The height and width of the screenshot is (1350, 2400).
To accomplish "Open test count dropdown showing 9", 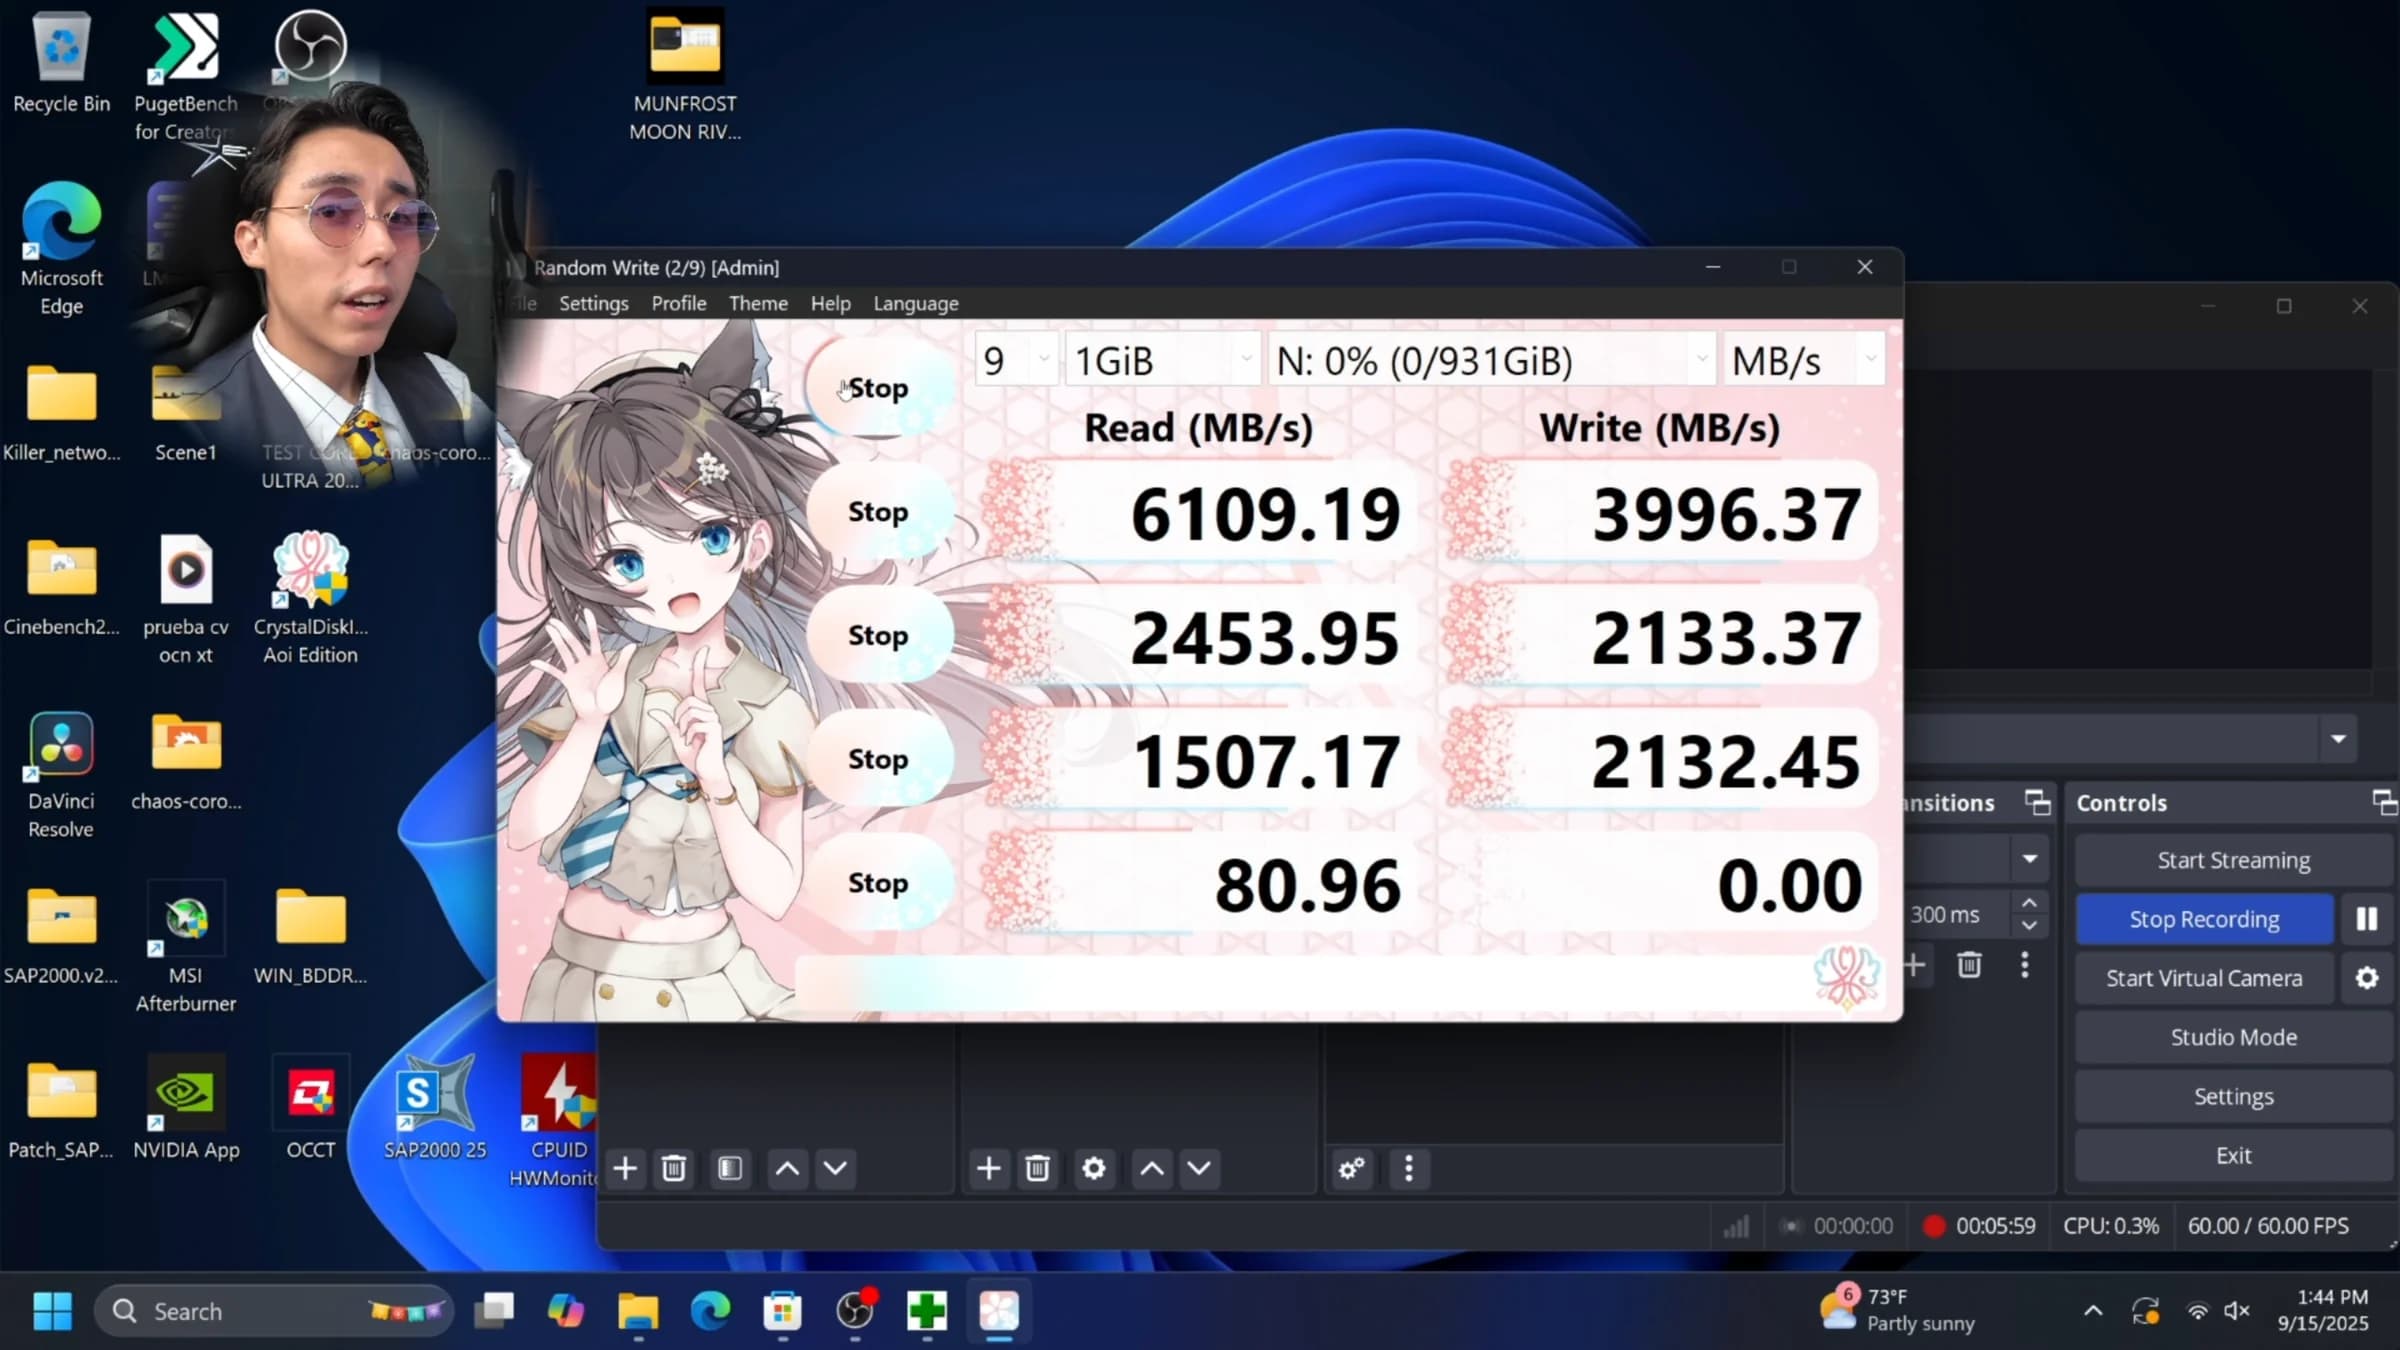I will (1016, 360).
